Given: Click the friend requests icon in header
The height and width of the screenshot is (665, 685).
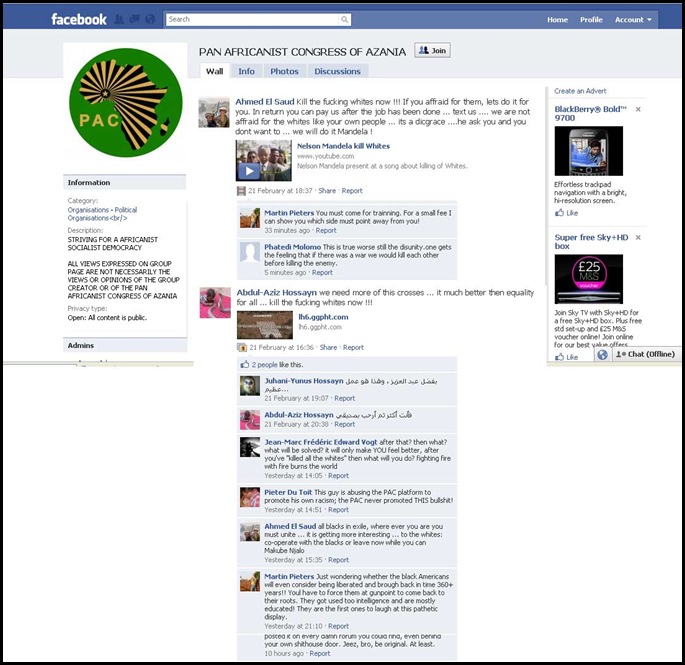Looking at the screenshot, I should point(118,19).
